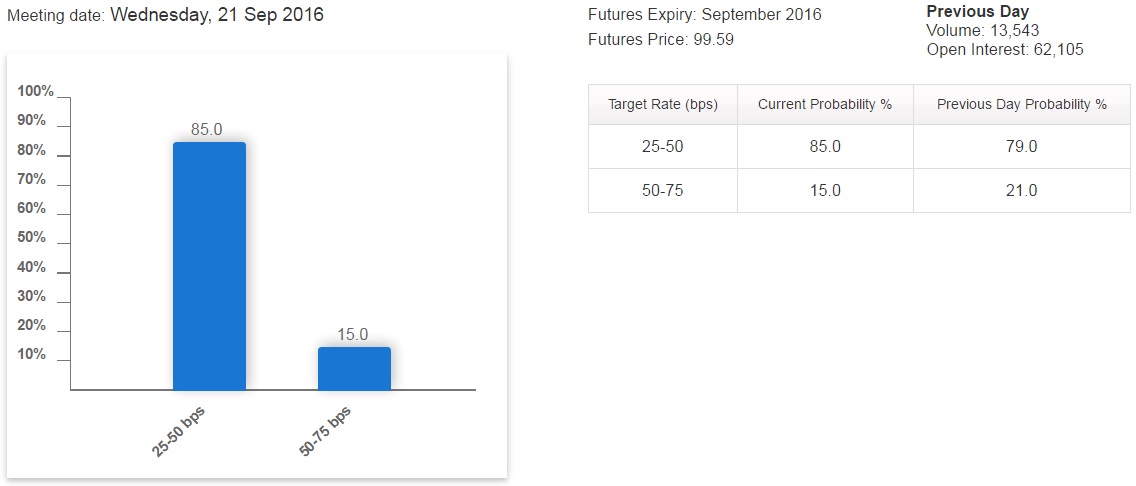Select the 85.0 label above the chart bar

pyautogui.click(x=206, y=129)
